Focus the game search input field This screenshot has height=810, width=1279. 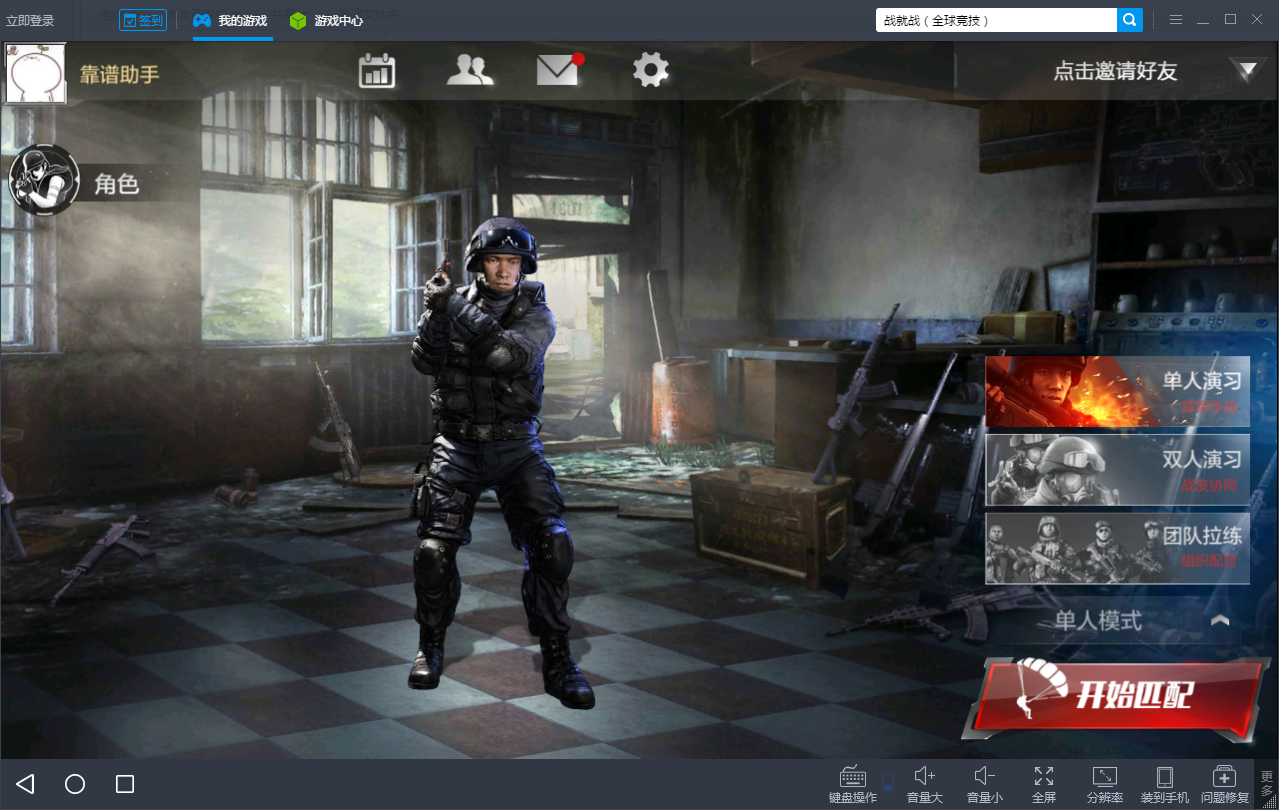click(x=996, y=20)
